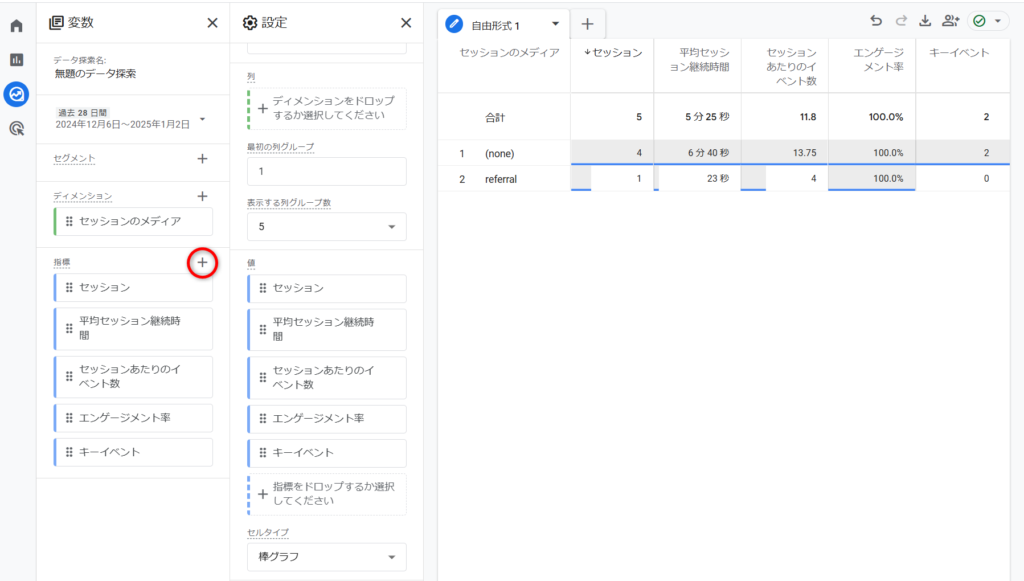Select セッションのメディア dimension chip

click(x=132, y=222)
